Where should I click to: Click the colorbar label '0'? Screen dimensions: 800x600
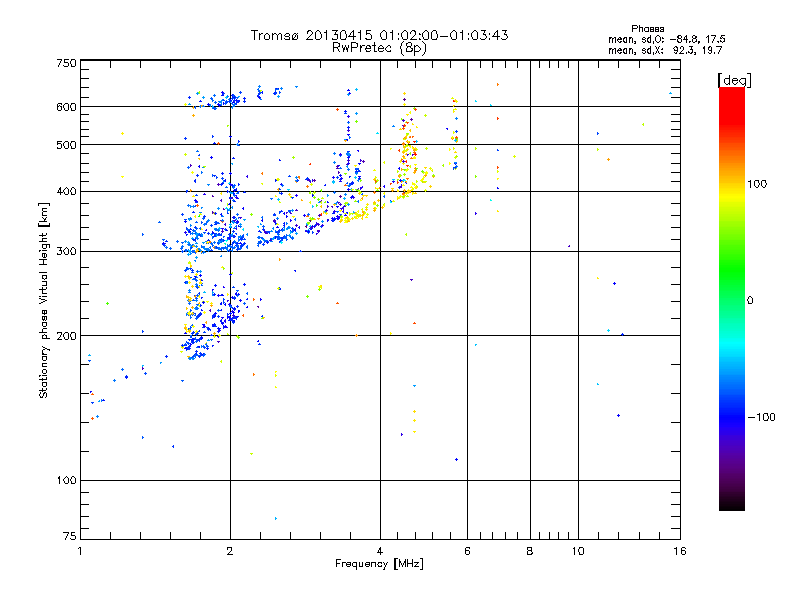coord(750,300)
